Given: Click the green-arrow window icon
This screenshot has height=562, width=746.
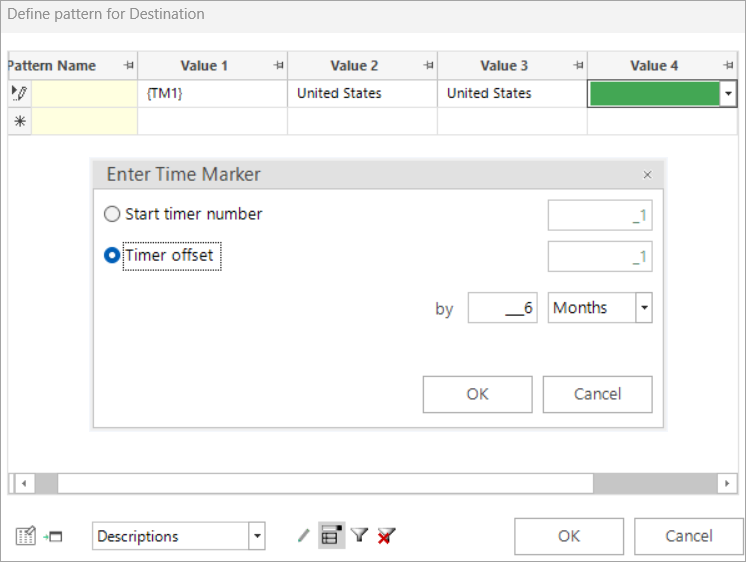Looking at the screenshot, I should click(53, 537).
